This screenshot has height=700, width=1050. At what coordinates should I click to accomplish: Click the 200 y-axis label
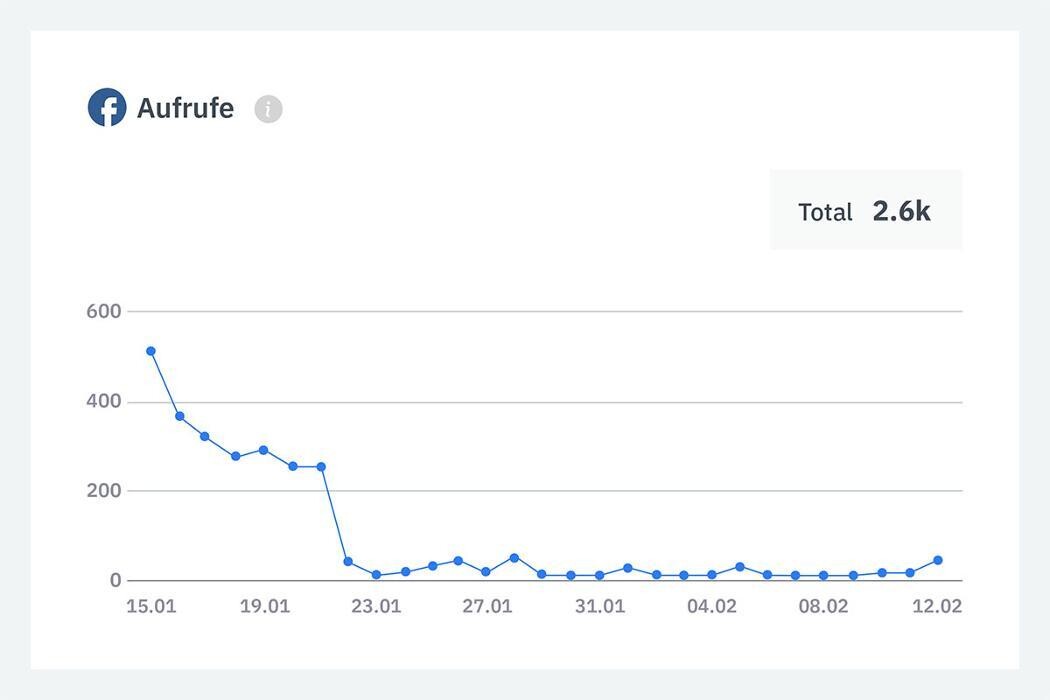(103, 491)
